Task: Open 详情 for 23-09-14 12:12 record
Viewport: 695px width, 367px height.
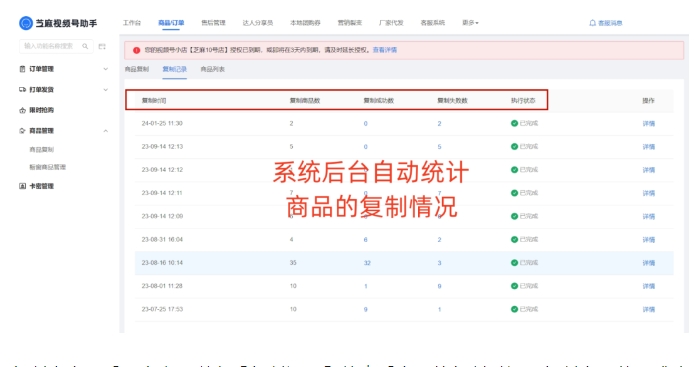Action: (648, 170)
